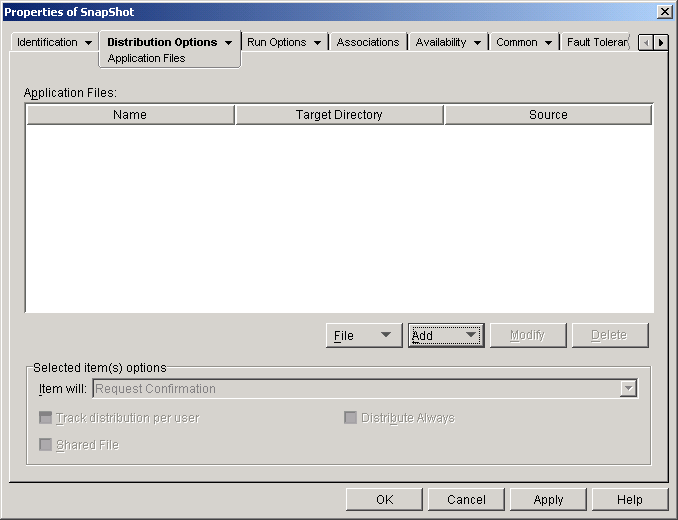Expand the Identification tab dropdown arrow

pyautogui.click(x=88, y=43)
